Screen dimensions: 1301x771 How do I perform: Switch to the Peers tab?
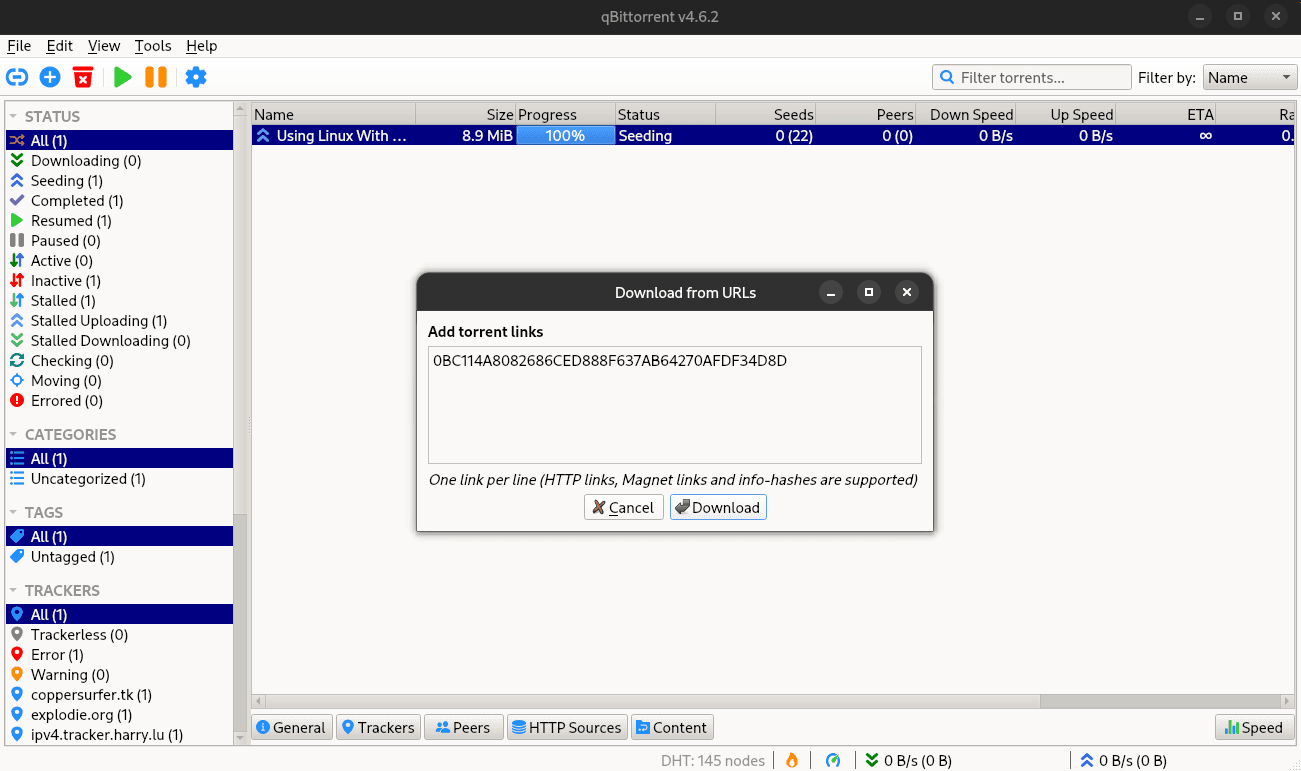click(x=462, y=728)
